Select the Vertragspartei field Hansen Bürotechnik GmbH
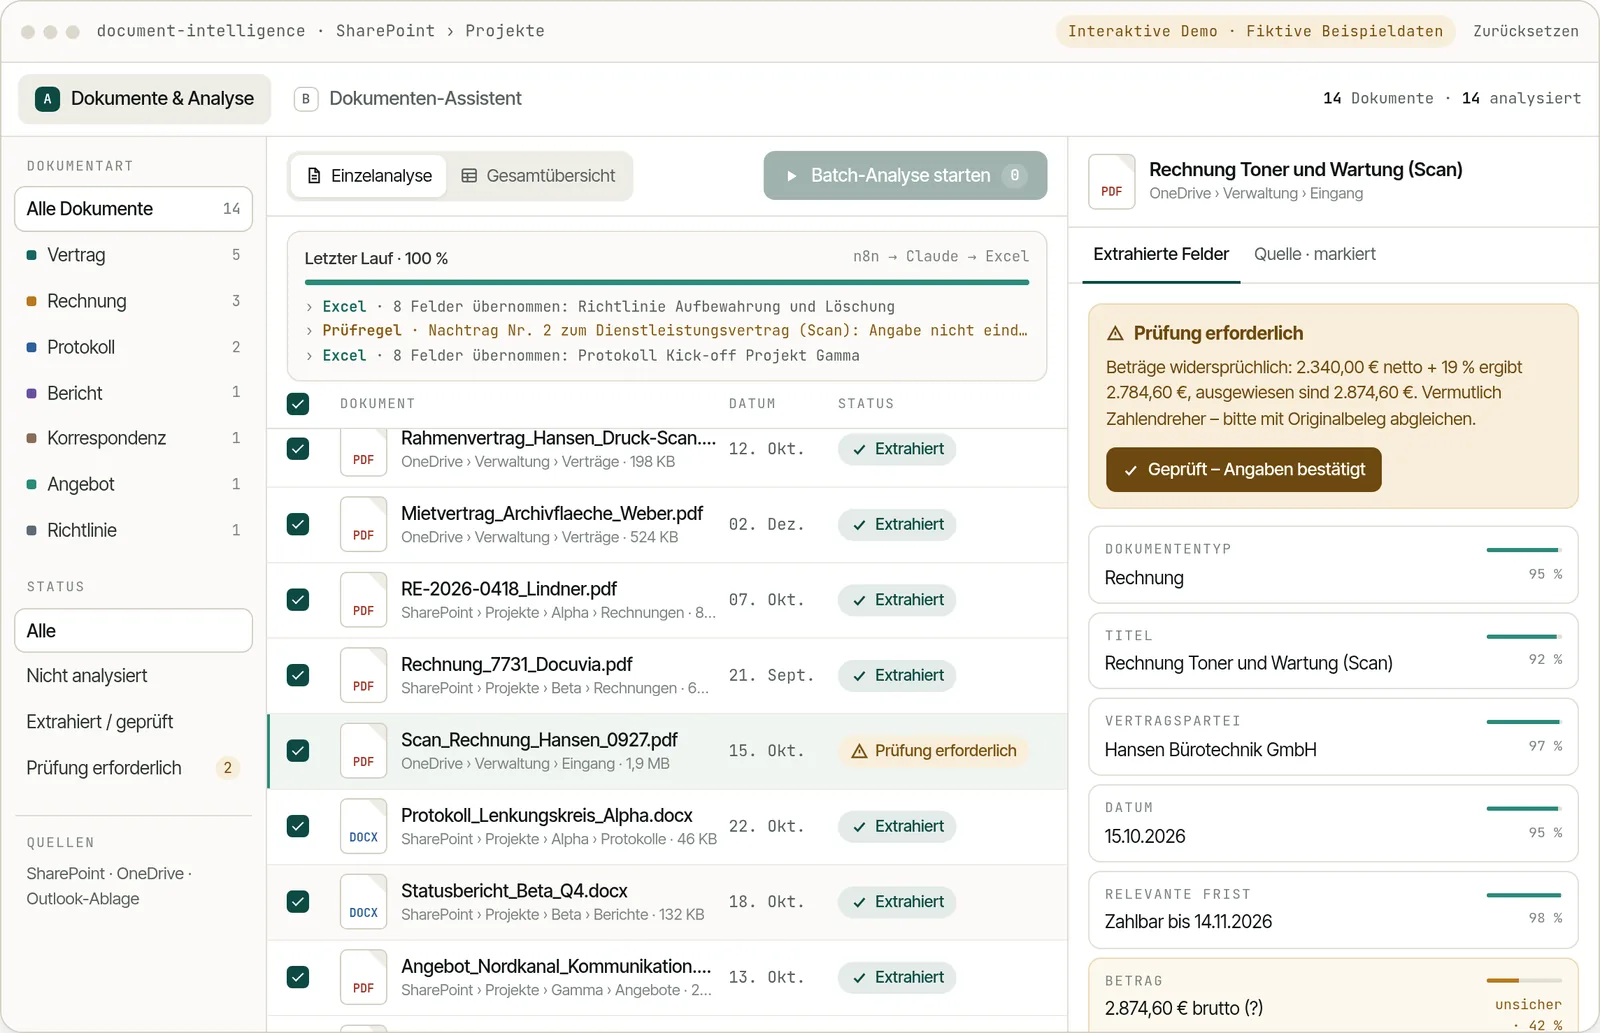 coord(1333,737)
